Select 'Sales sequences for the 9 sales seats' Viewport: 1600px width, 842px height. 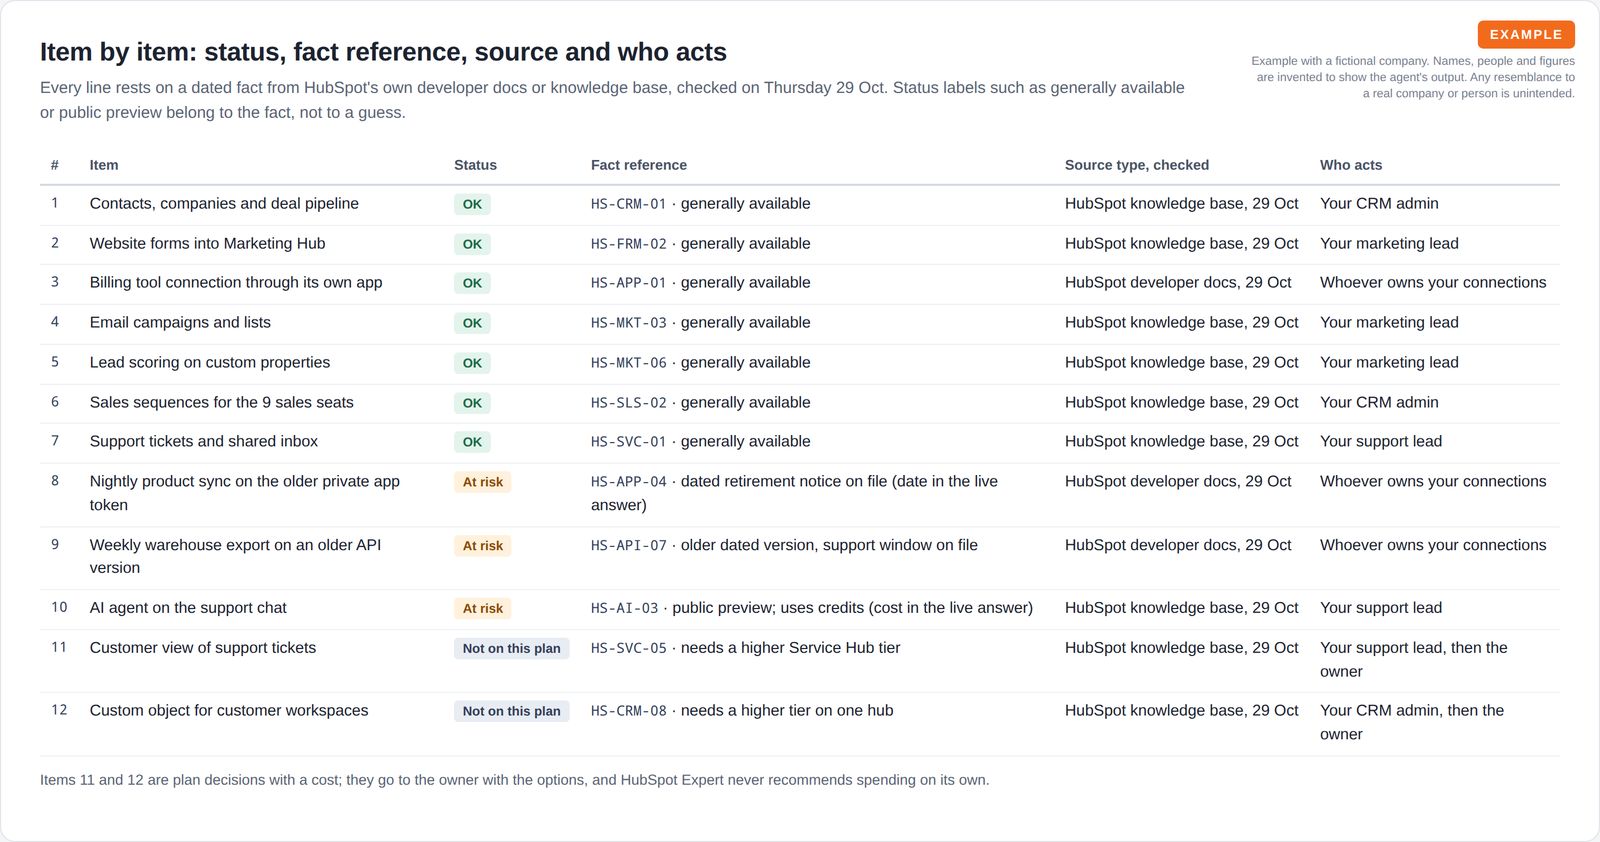(221, 402)
